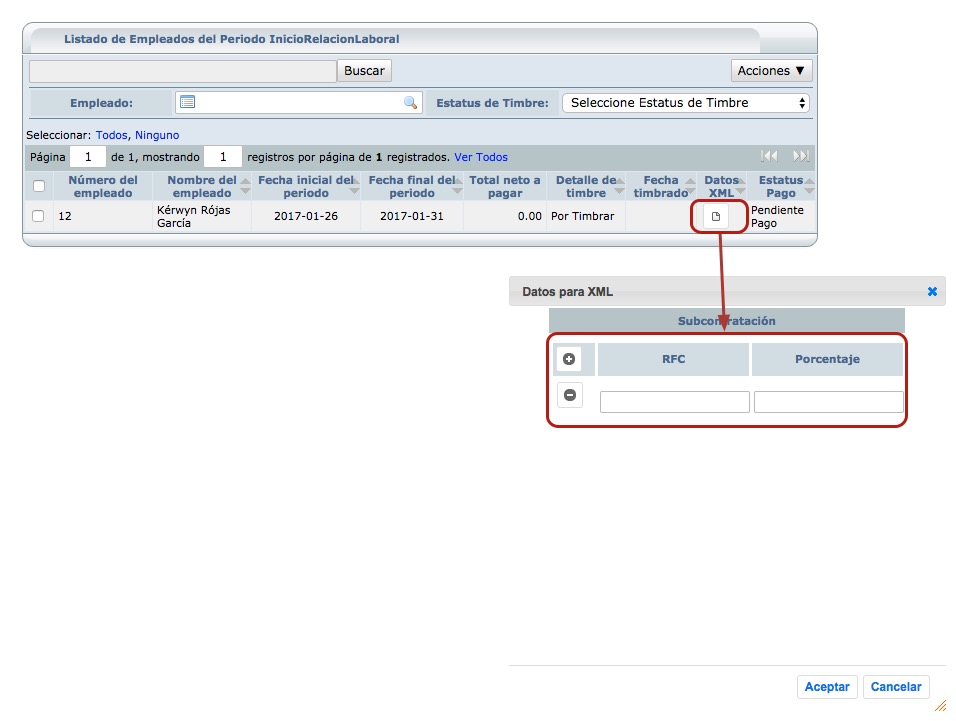Check the checkbox for employee 12
This screenshot has height=721, width=956.
38,216
